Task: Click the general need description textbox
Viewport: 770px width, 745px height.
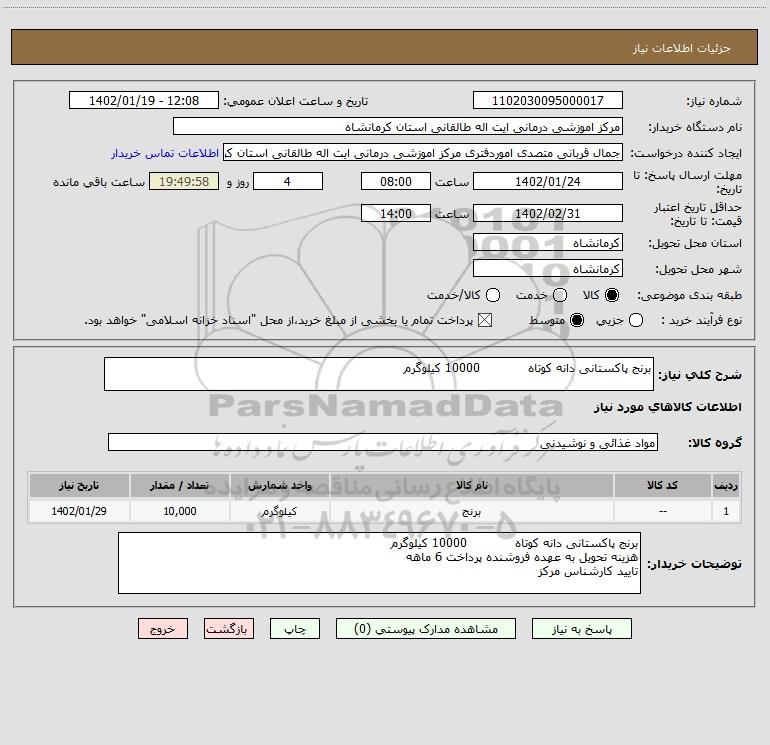Action: [379, 374]
